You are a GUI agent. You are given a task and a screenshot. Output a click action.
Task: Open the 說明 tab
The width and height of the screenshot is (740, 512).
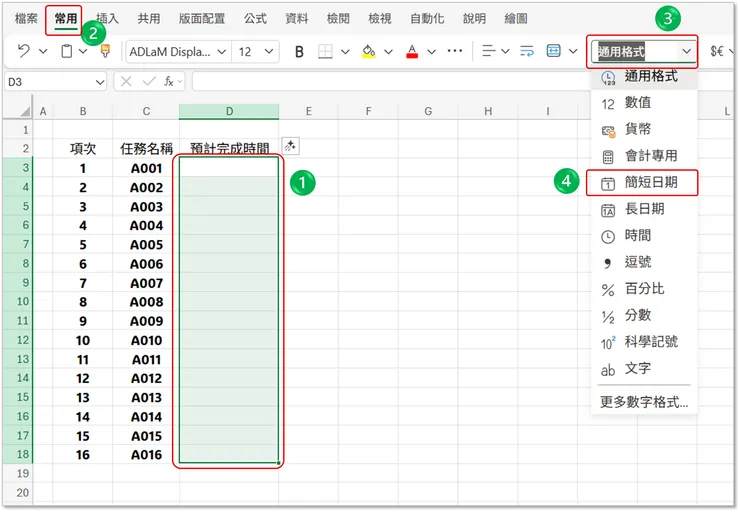click(474, 18)
